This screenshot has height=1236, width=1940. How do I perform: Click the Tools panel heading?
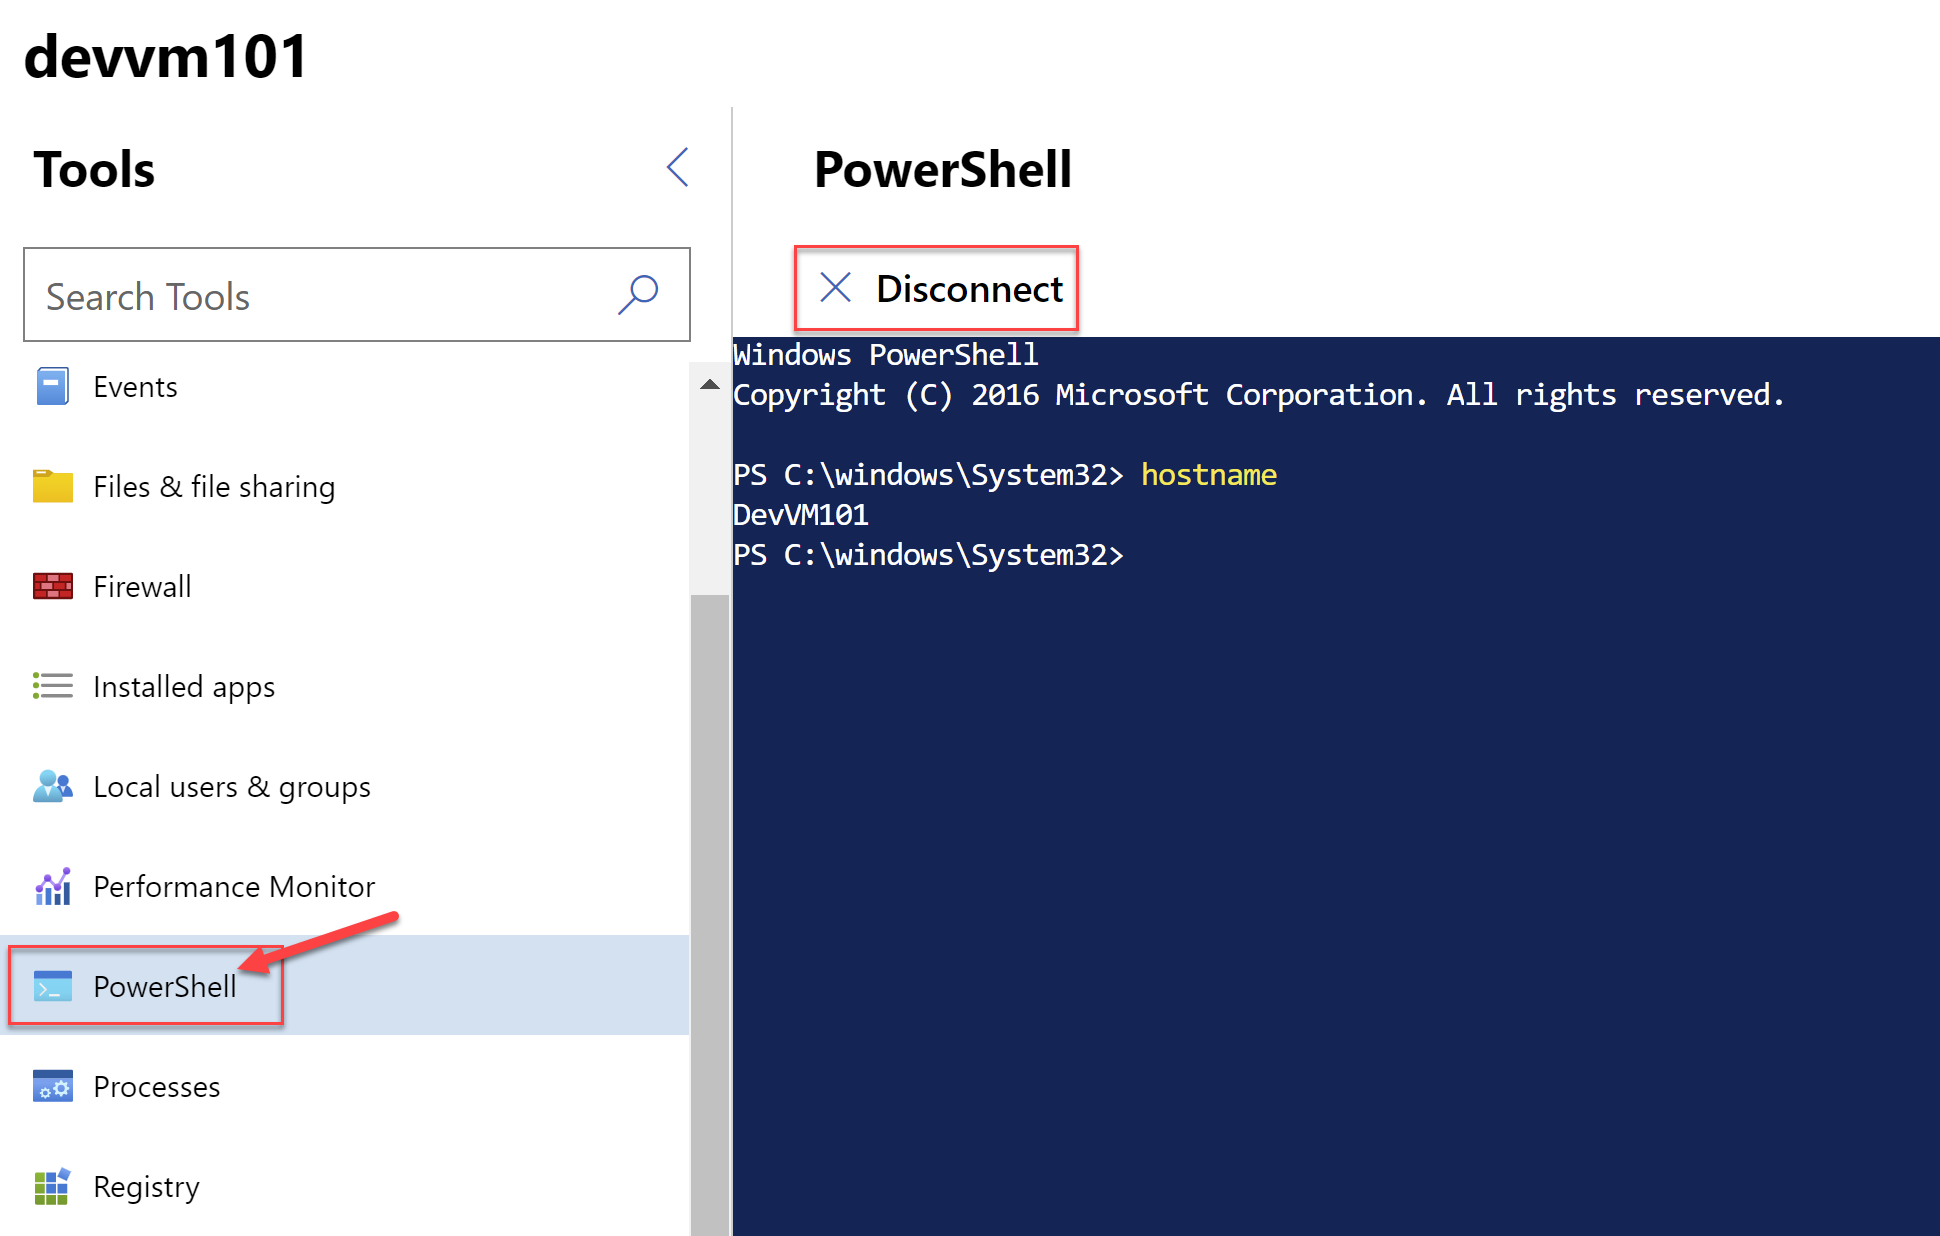(94, 169)
